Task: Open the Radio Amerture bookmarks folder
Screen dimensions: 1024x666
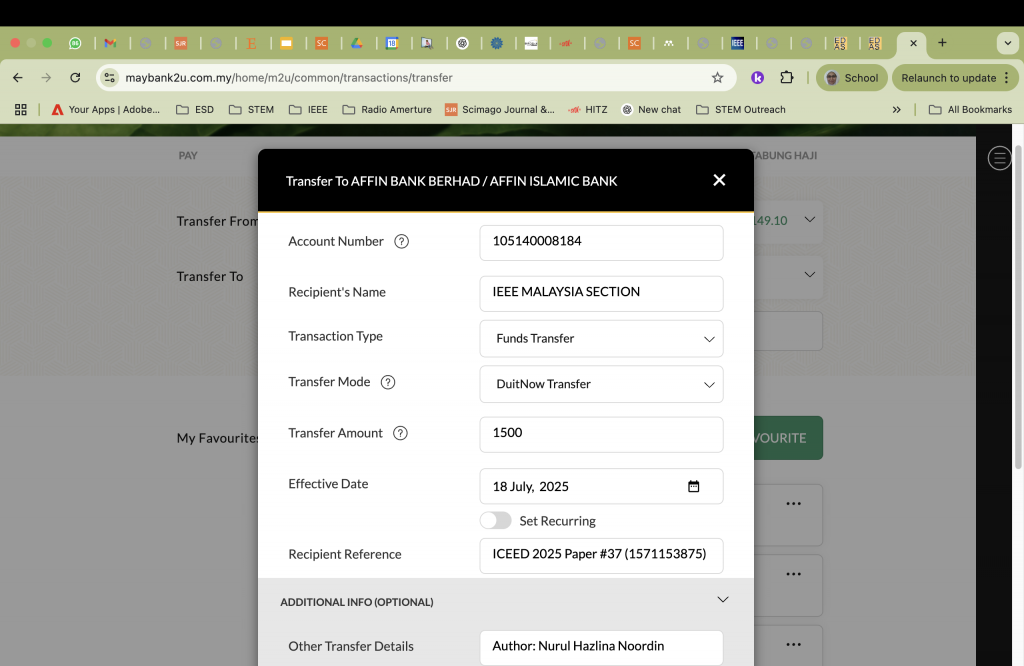Action: (387, 110)
